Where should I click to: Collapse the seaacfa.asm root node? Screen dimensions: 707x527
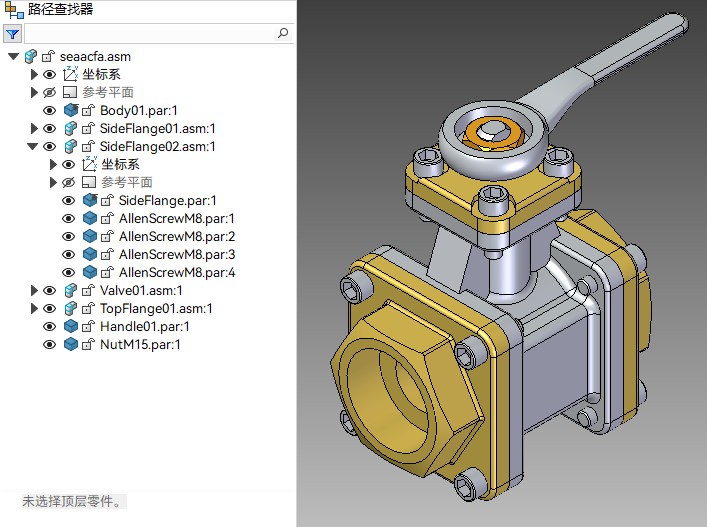(14, 56)
